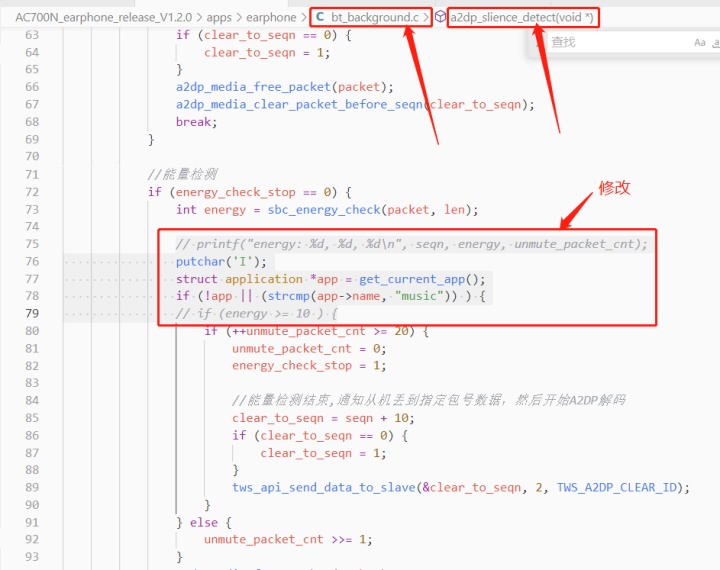
Task: Open AC700N_earphone_release_V1.2.0 breadcrumb folder
Action: click(x=103, y=17)
